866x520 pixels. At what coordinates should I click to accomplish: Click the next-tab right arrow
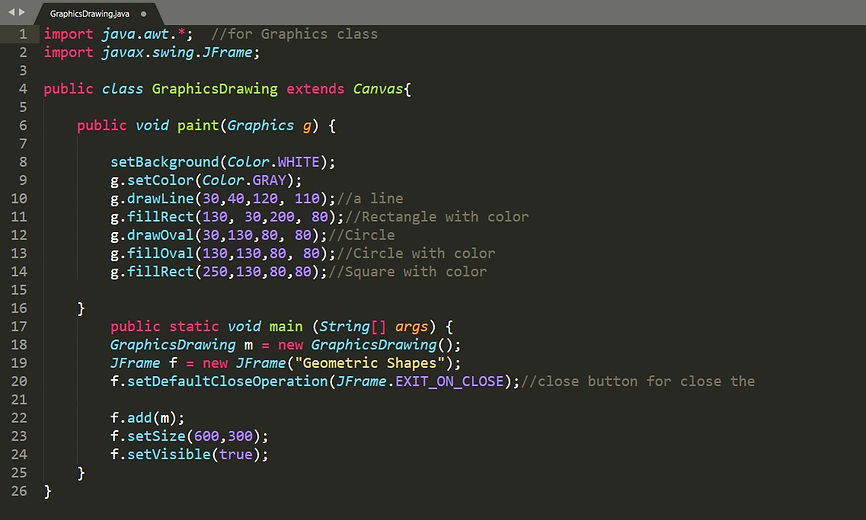pyautogui.click(x=22, y=12)
